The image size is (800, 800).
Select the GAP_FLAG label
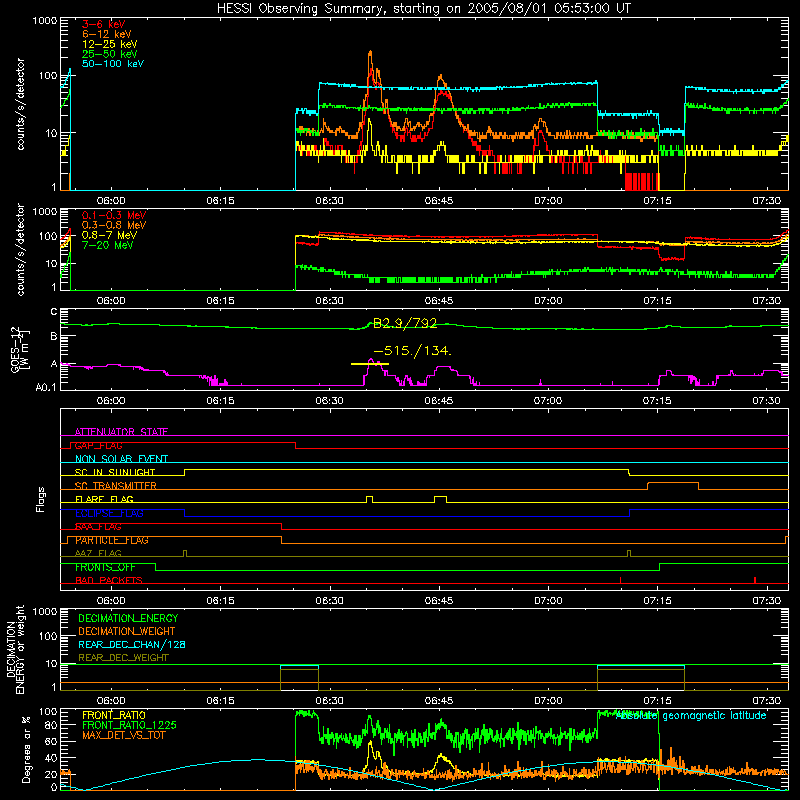pyautogui.click(x=98, y=445)
